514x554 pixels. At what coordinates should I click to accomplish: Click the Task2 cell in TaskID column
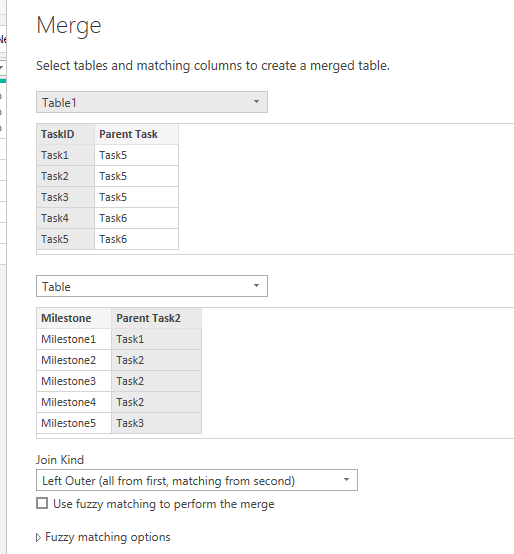(65, 176)
